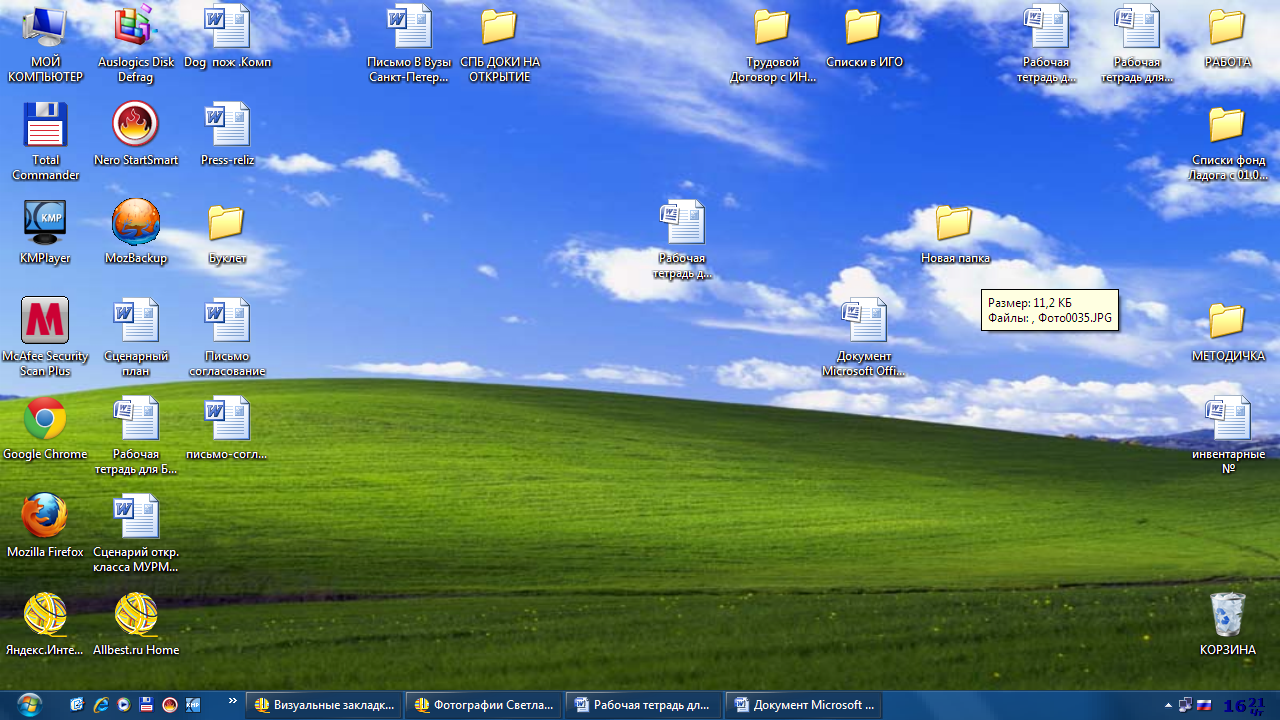
Task: Select the Mozilla Firefox shortcut
Action: (45, 525)
